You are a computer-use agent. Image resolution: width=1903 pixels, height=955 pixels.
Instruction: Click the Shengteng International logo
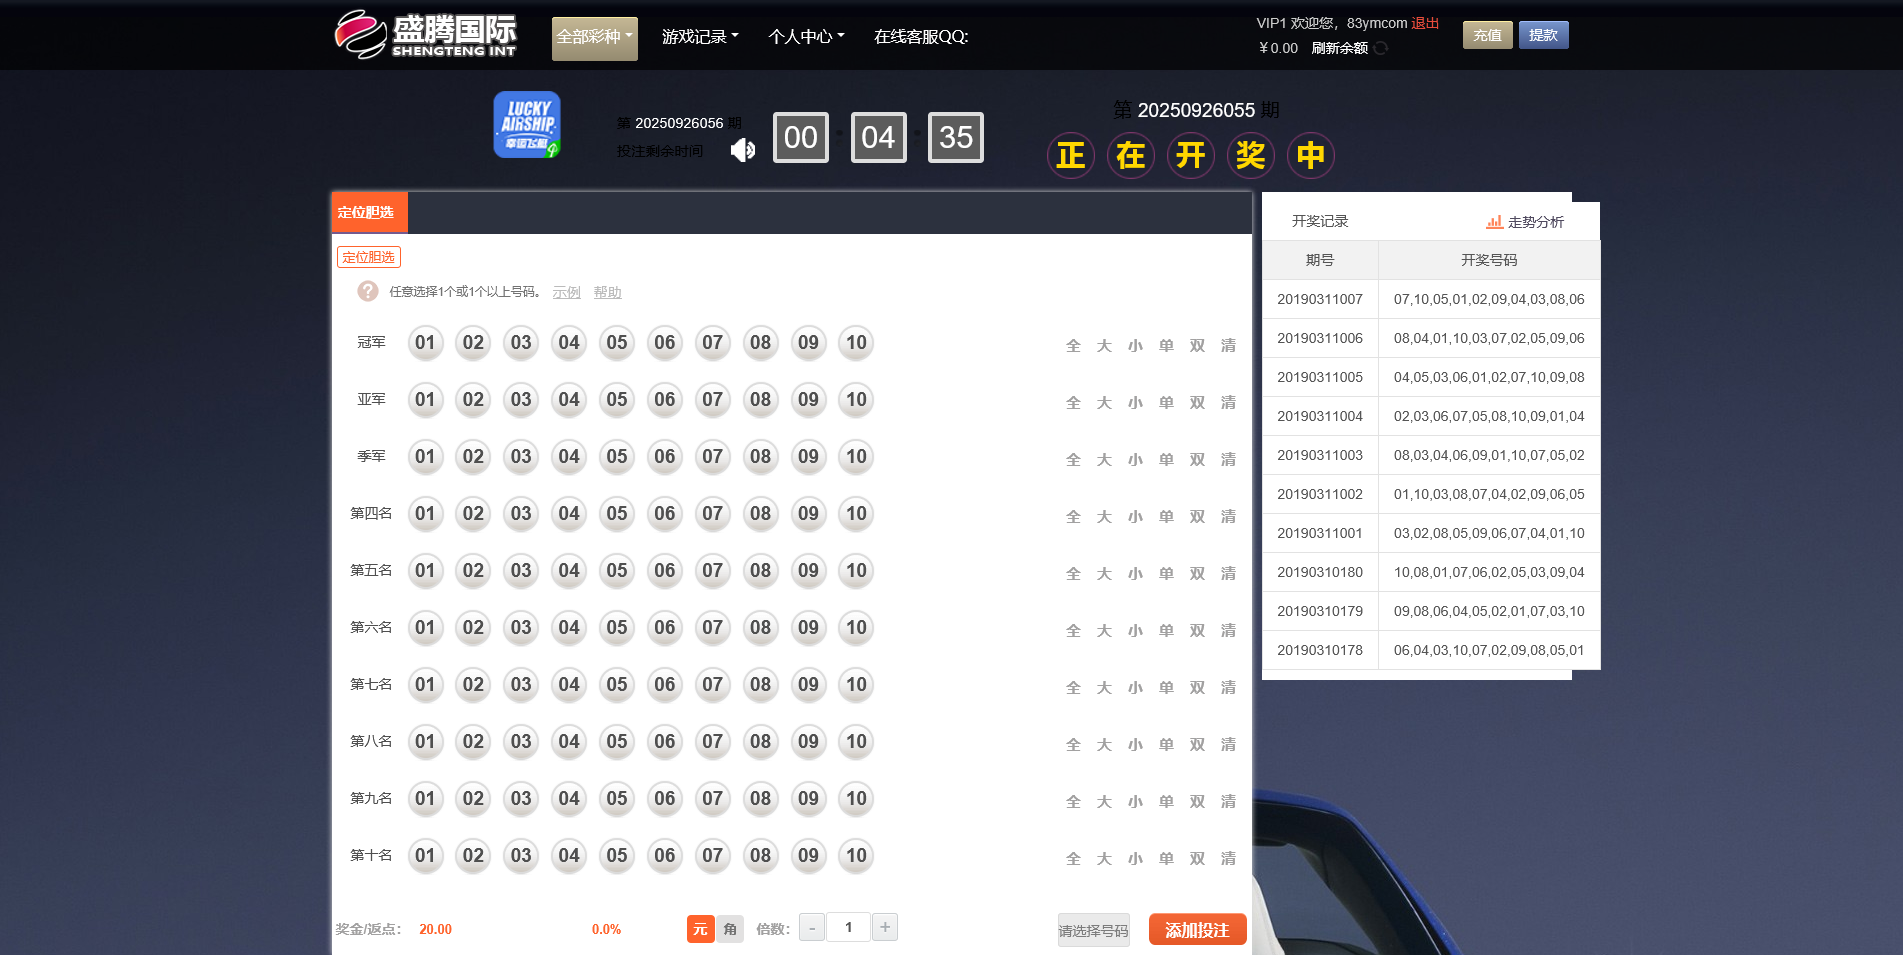[425, 35]
